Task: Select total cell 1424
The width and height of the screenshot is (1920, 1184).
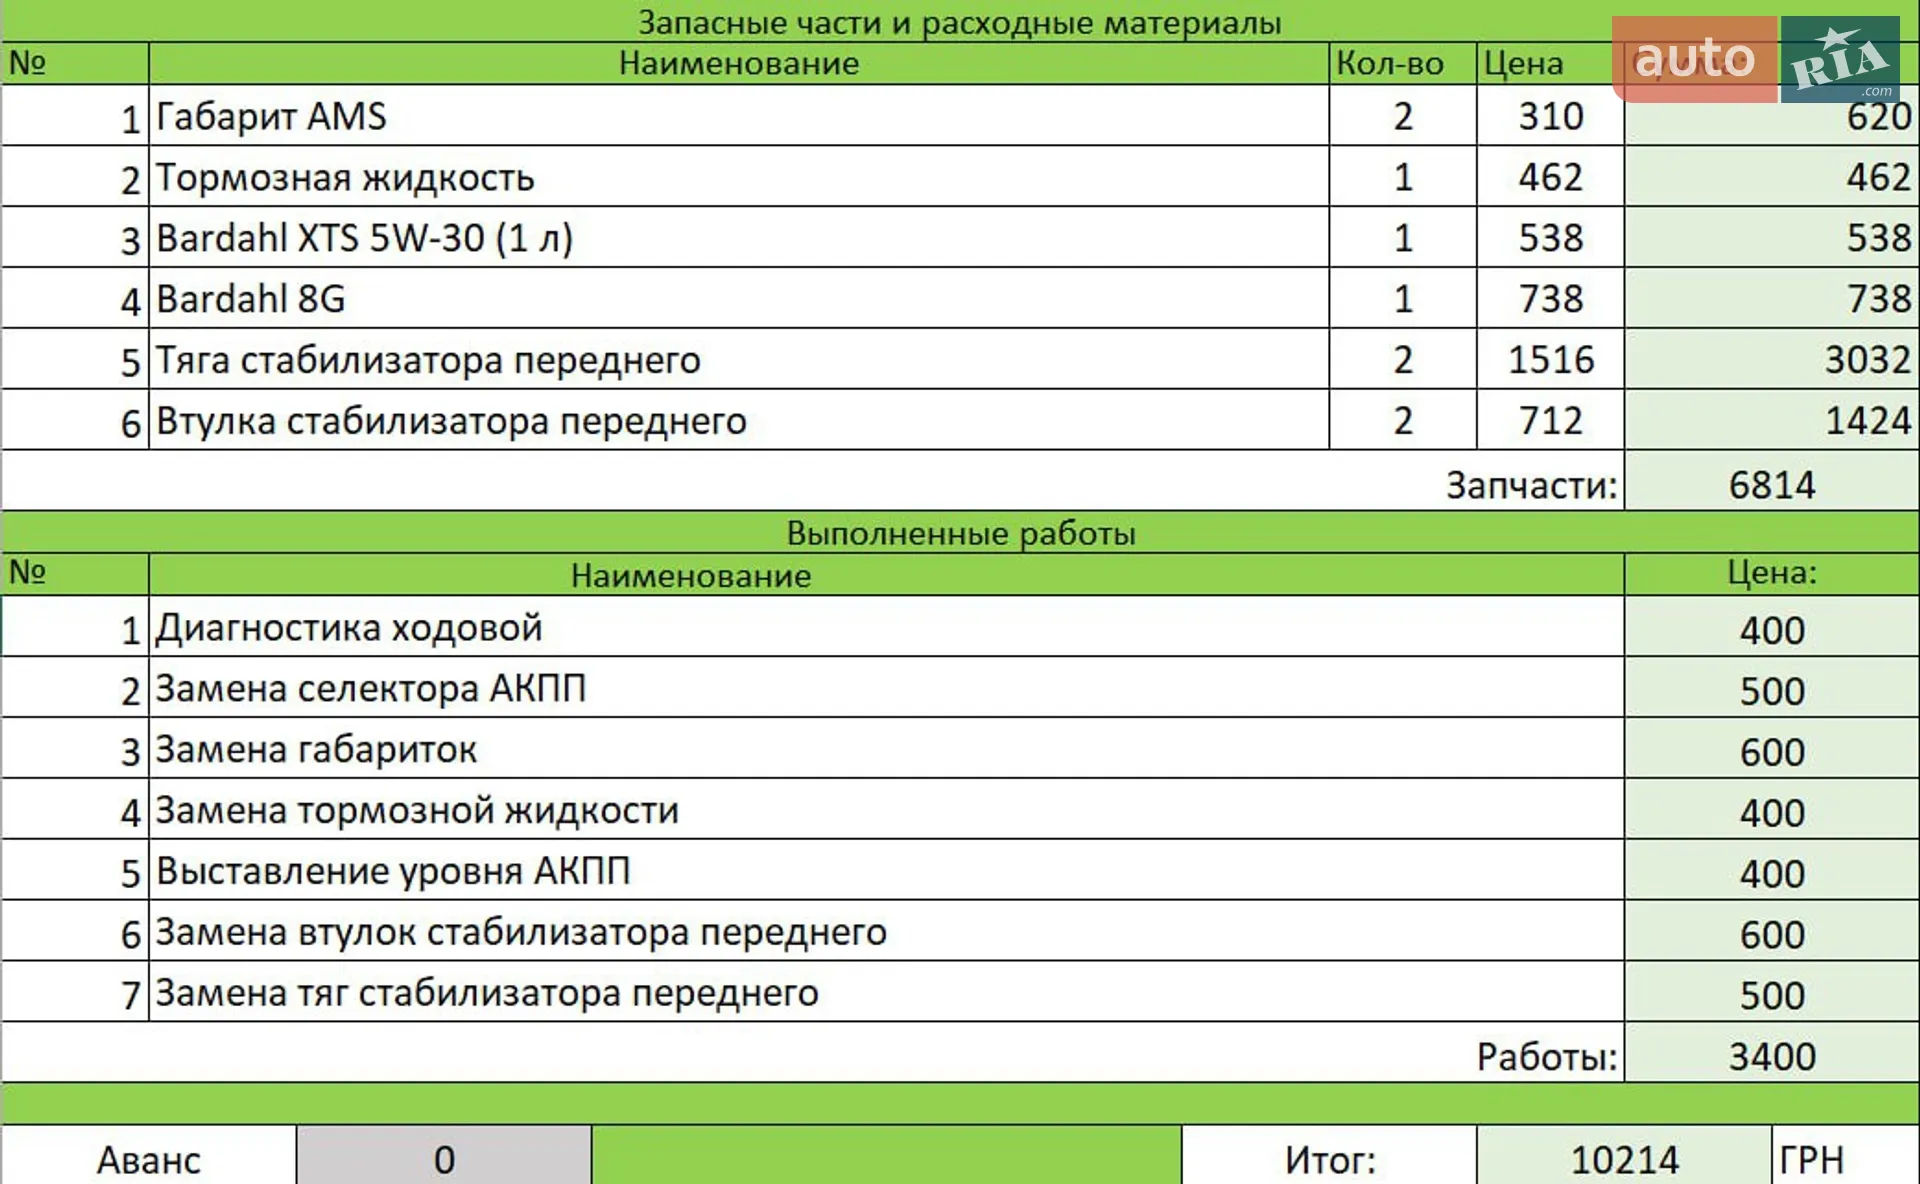Action: tap(1772, 421)
